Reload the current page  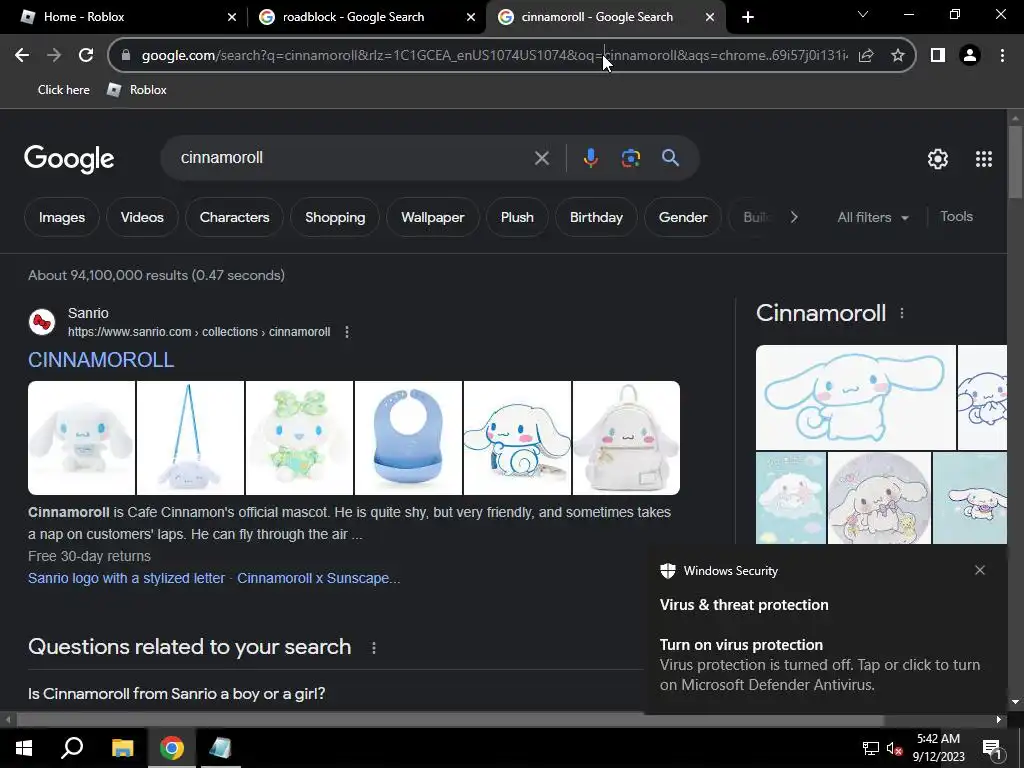tap(86, 56)
